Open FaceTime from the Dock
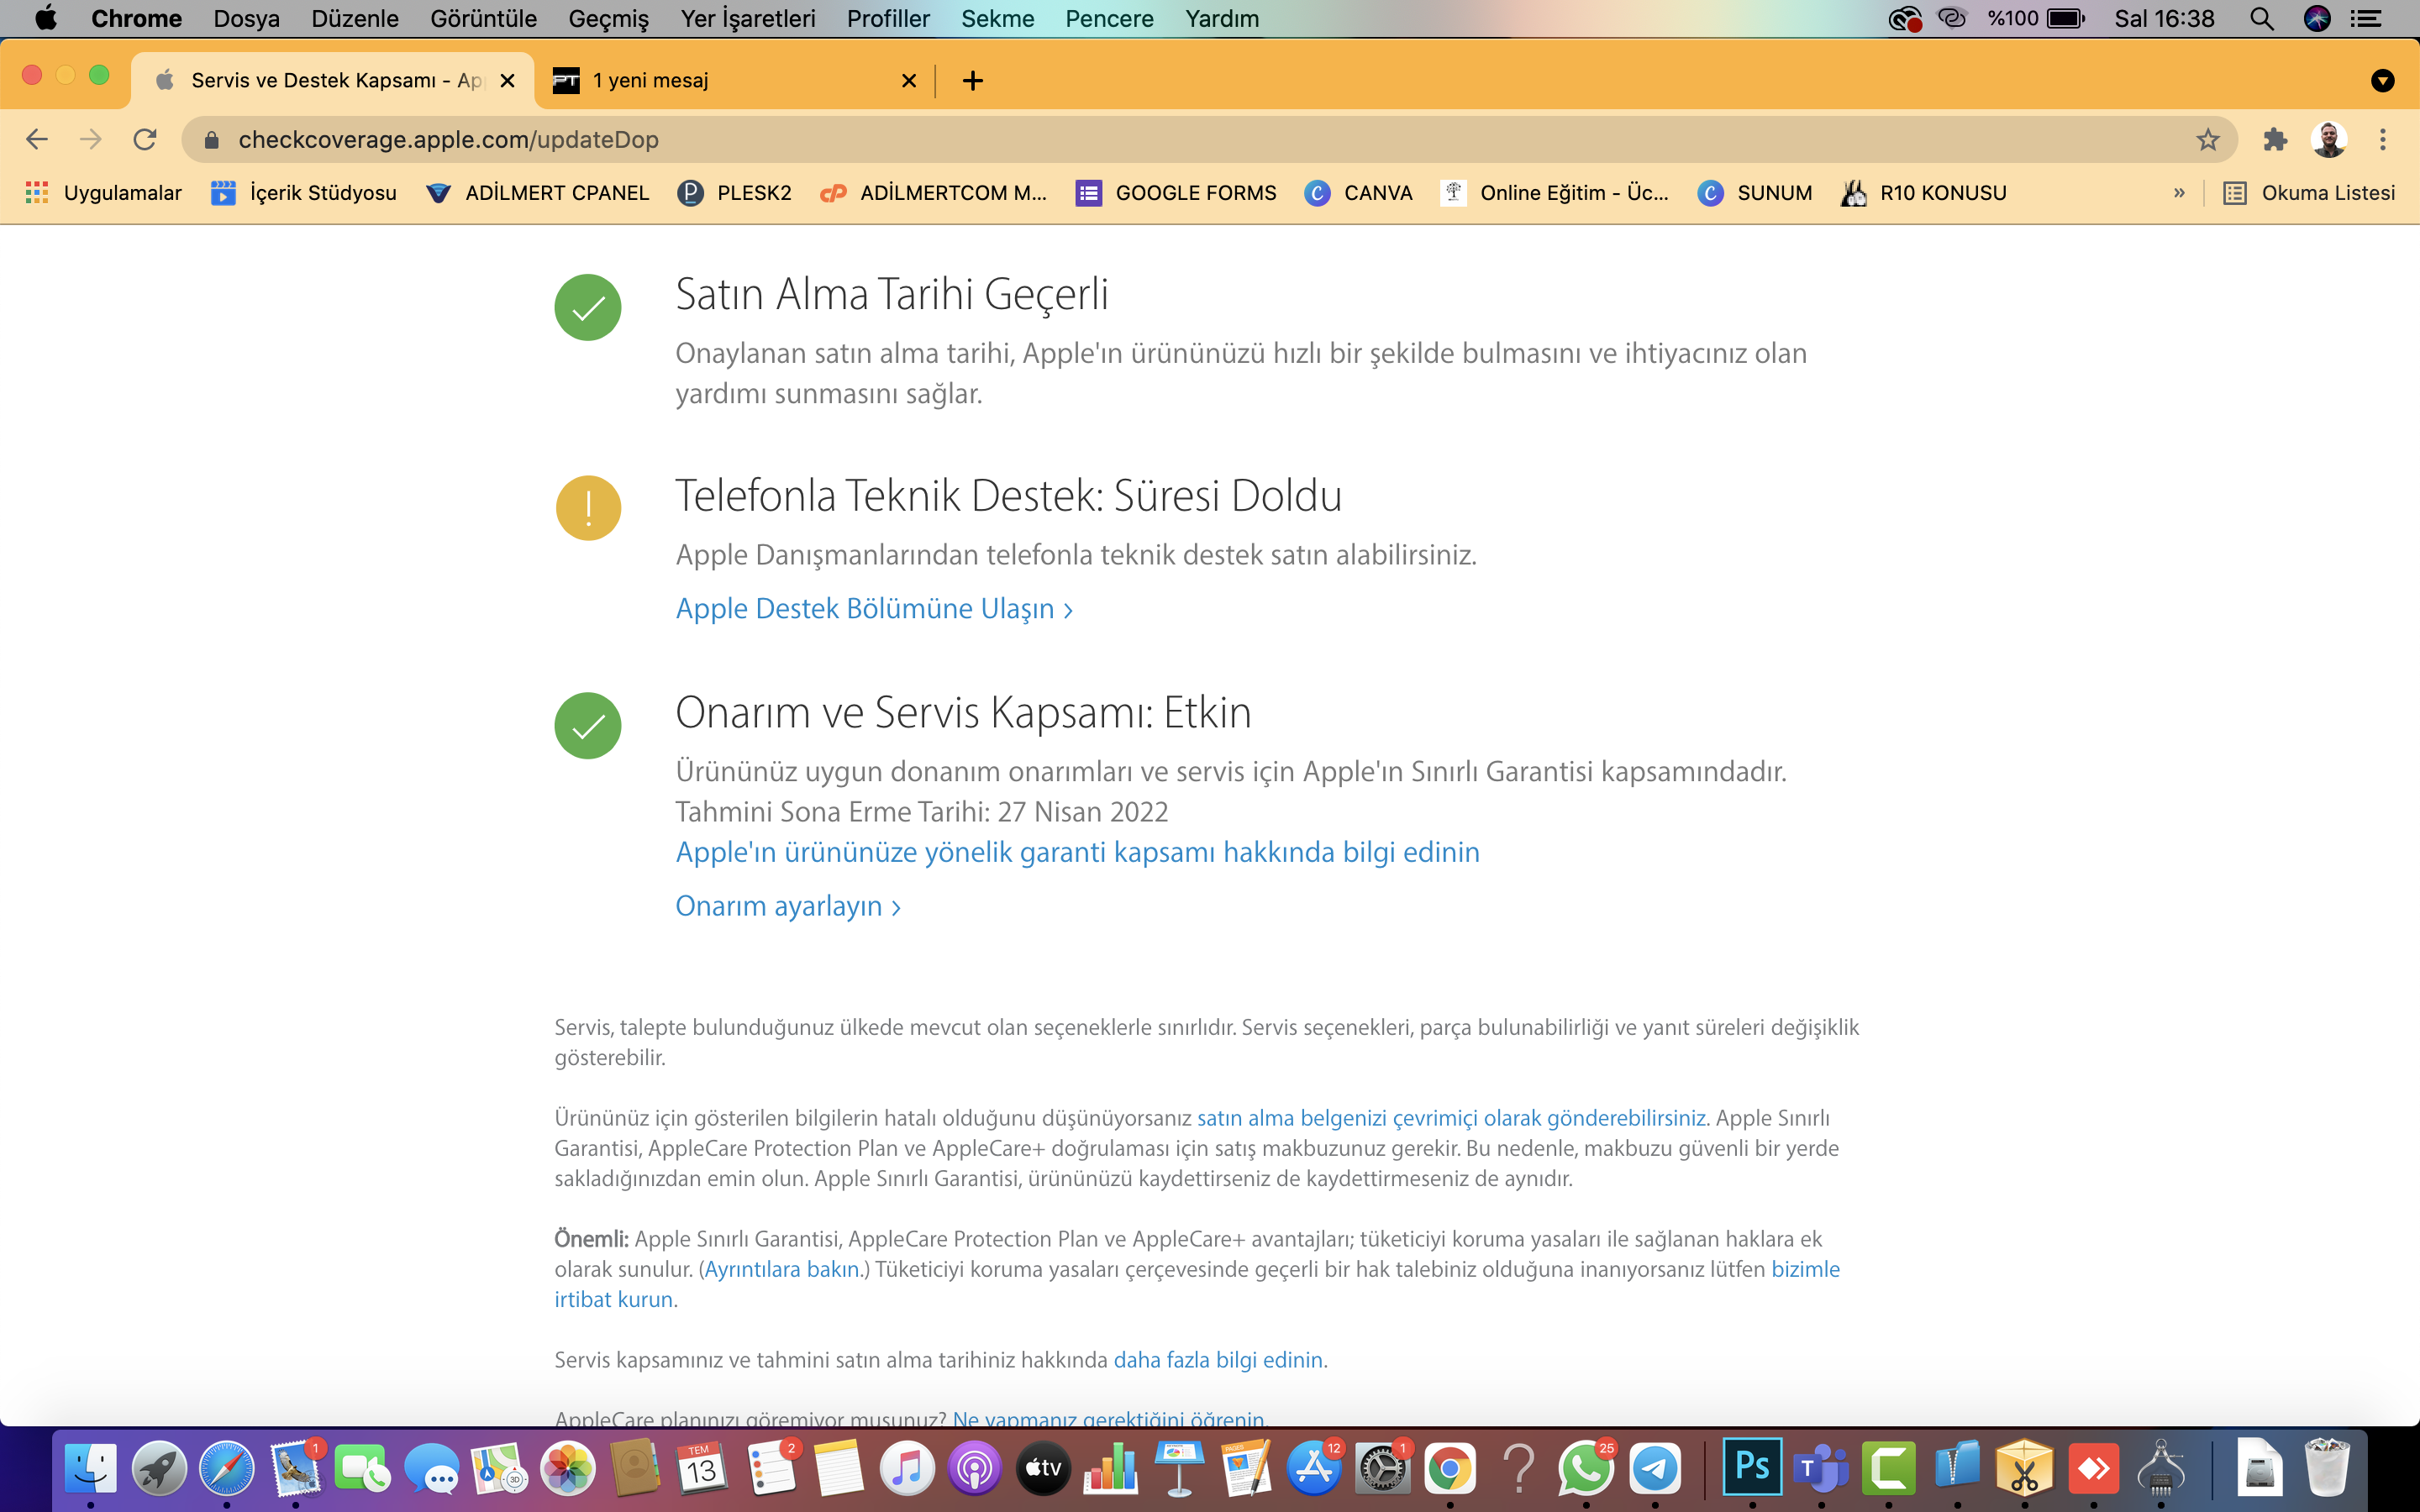 pos(362,1469)
